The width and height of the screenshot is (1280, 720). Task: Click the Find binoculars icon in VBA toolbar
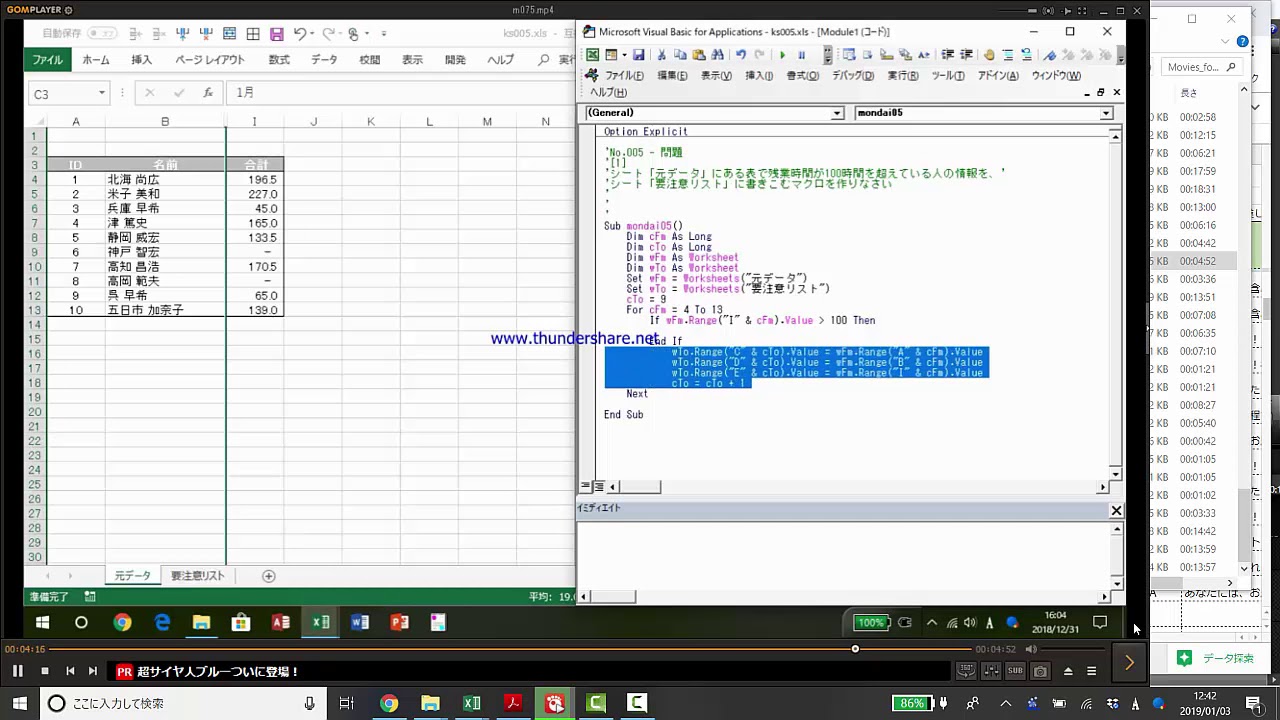point(718,55)
